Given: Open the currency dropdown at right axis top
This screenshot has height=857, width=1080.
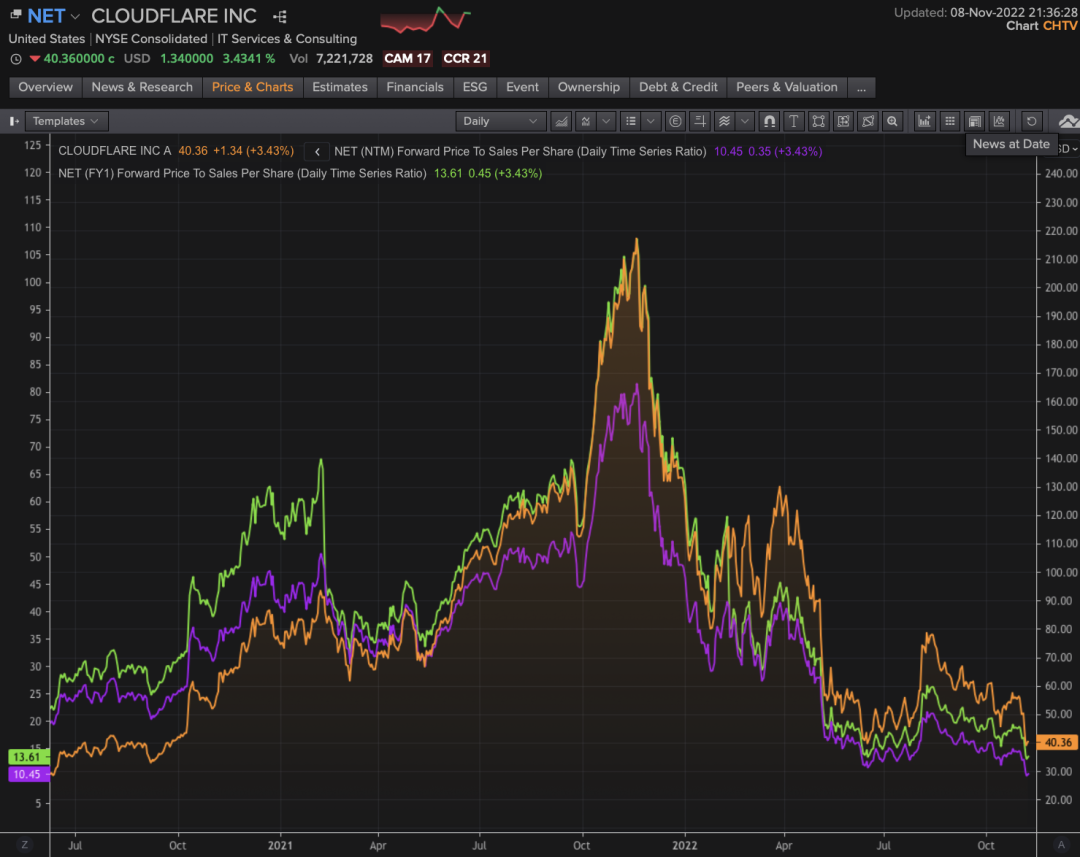Looking at the screenshot, I should point(1069,149).
